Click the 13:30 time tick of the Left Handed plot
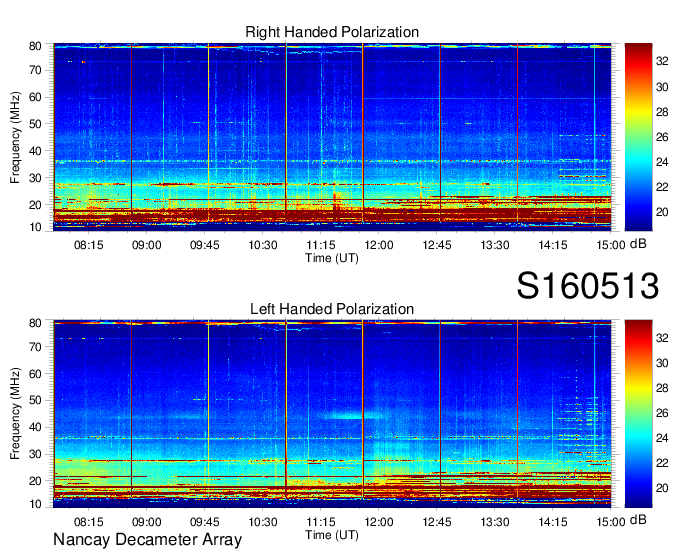The height and width of the screenshot is (552, 680). click(495, 522)
